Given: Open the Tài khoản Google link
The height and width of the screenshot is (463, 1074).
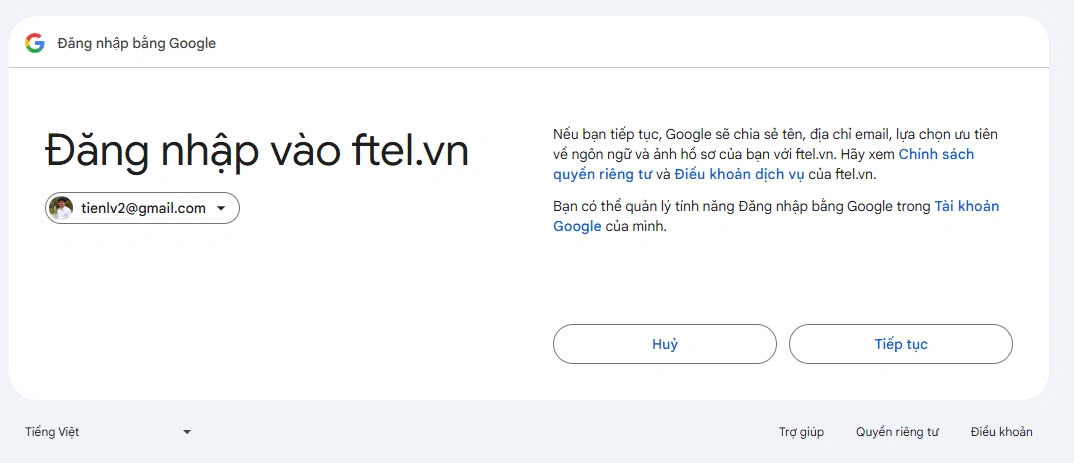Looking at the screenshot, I should click(776, 216).
